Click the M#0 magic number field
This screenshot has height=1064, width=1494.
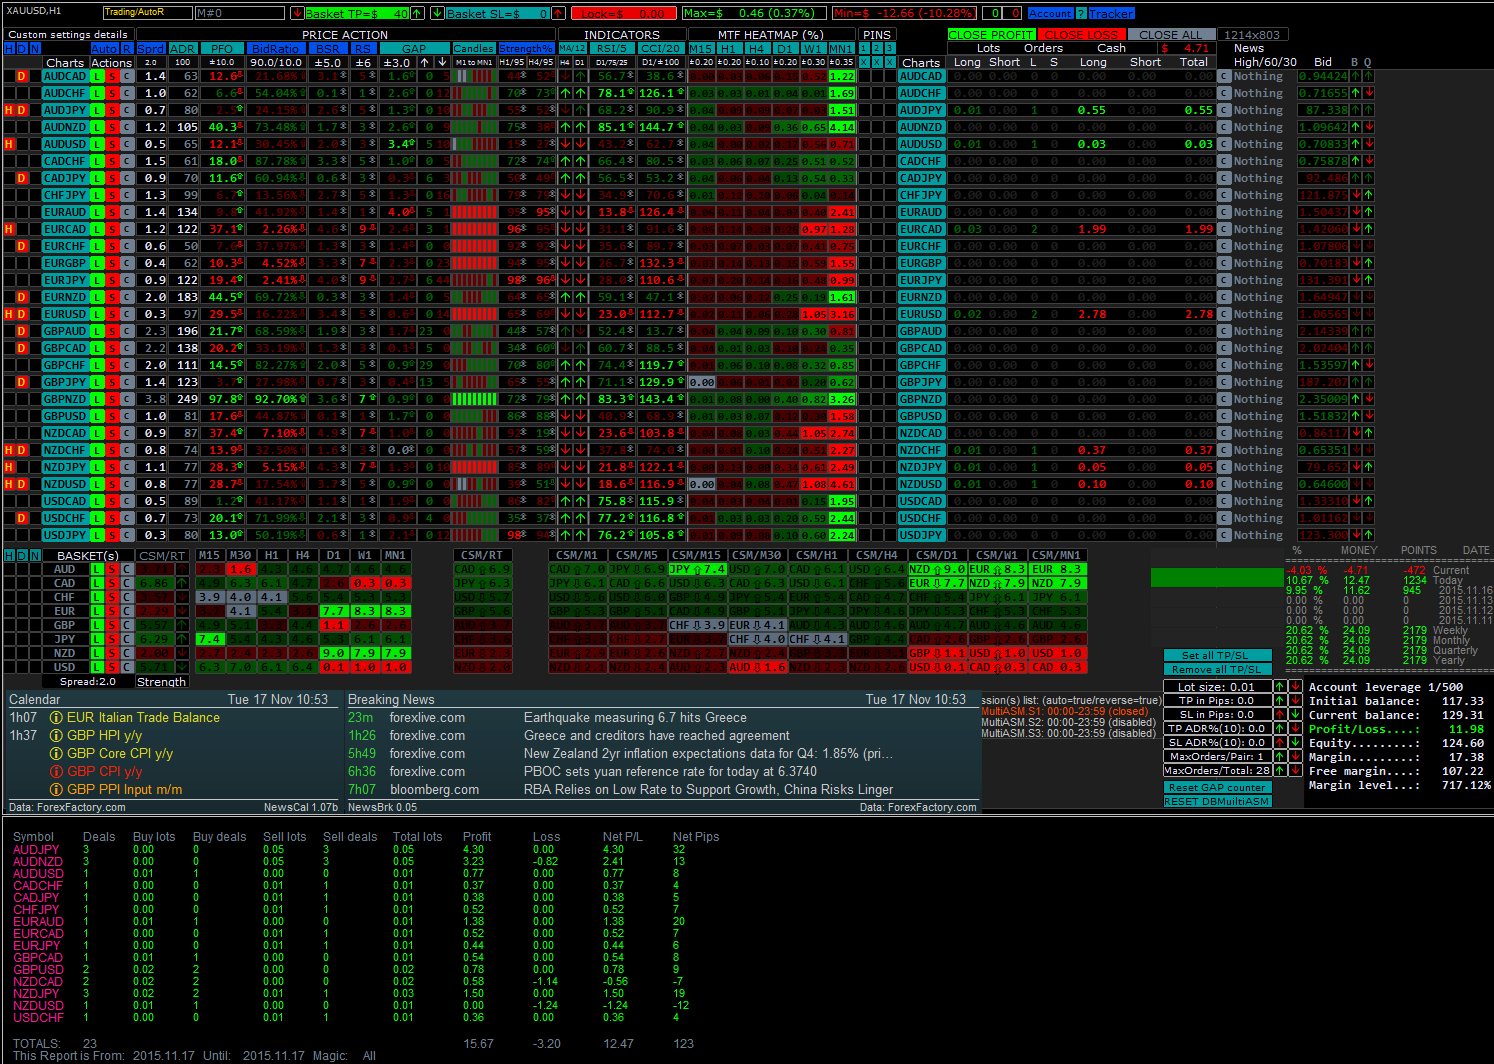click(240, 13)
